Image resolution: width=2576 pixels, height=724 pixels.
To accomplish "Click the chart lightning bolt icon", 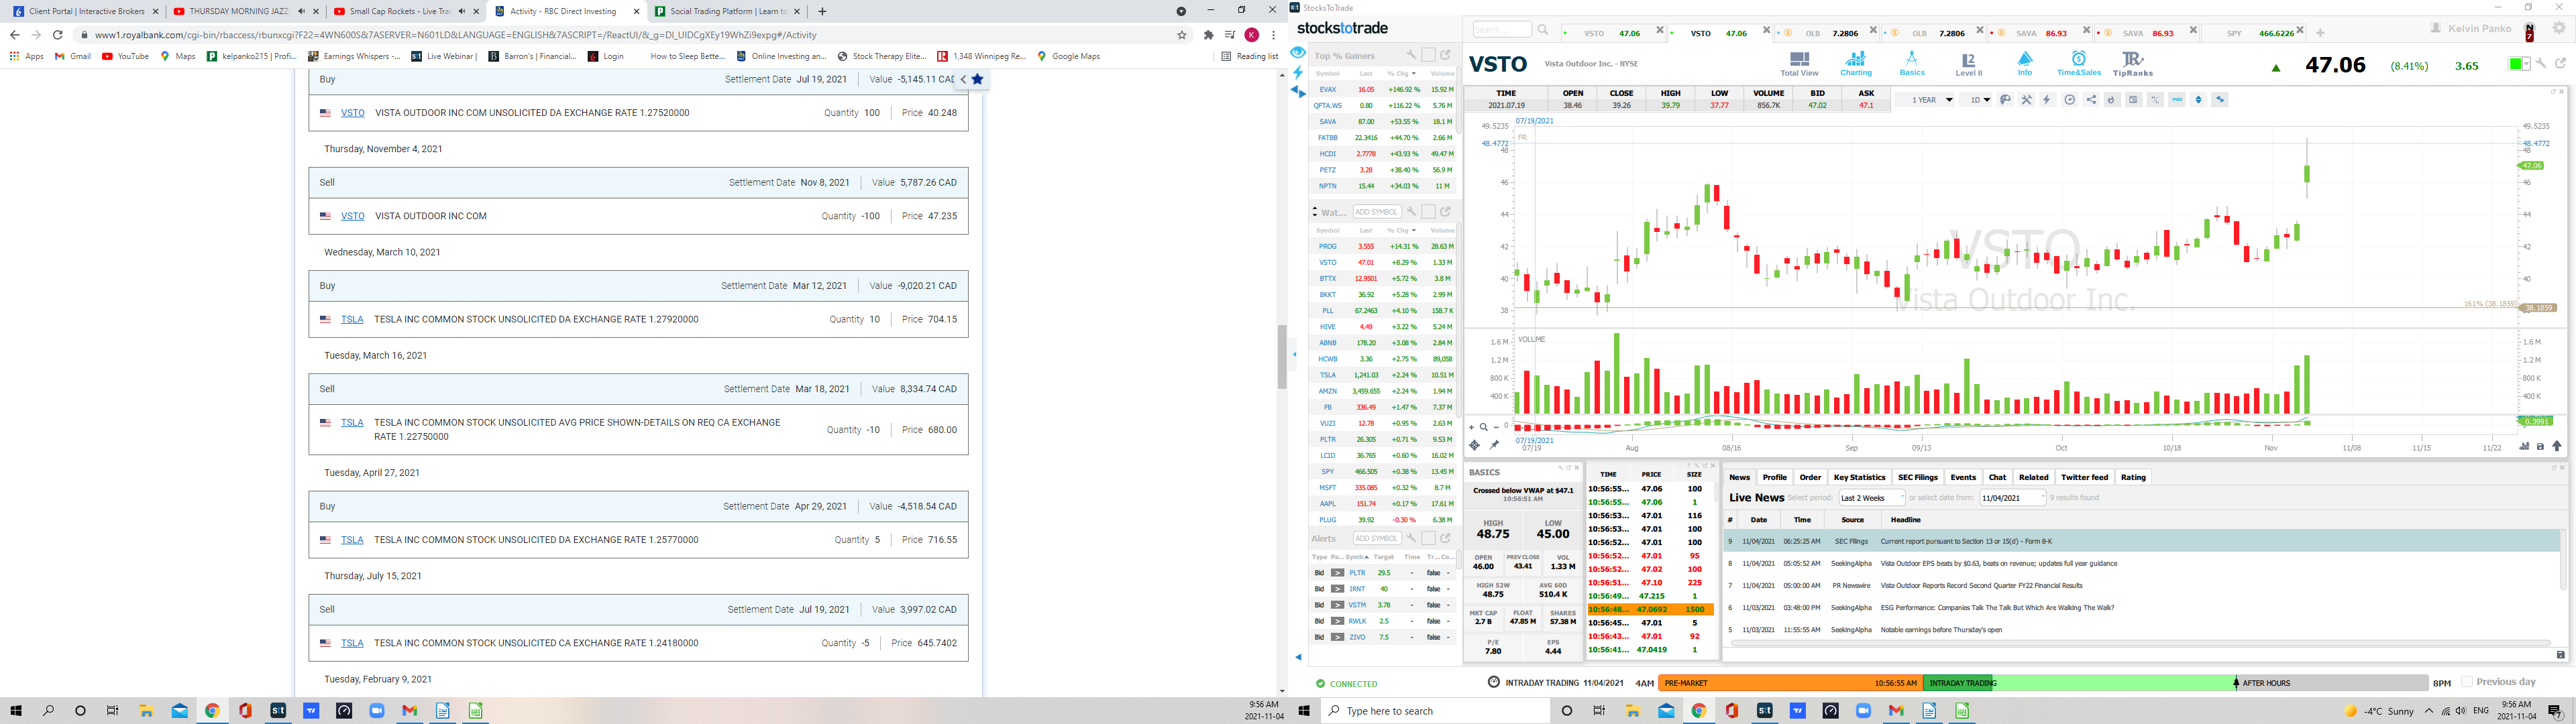I will click(2047, 100).
